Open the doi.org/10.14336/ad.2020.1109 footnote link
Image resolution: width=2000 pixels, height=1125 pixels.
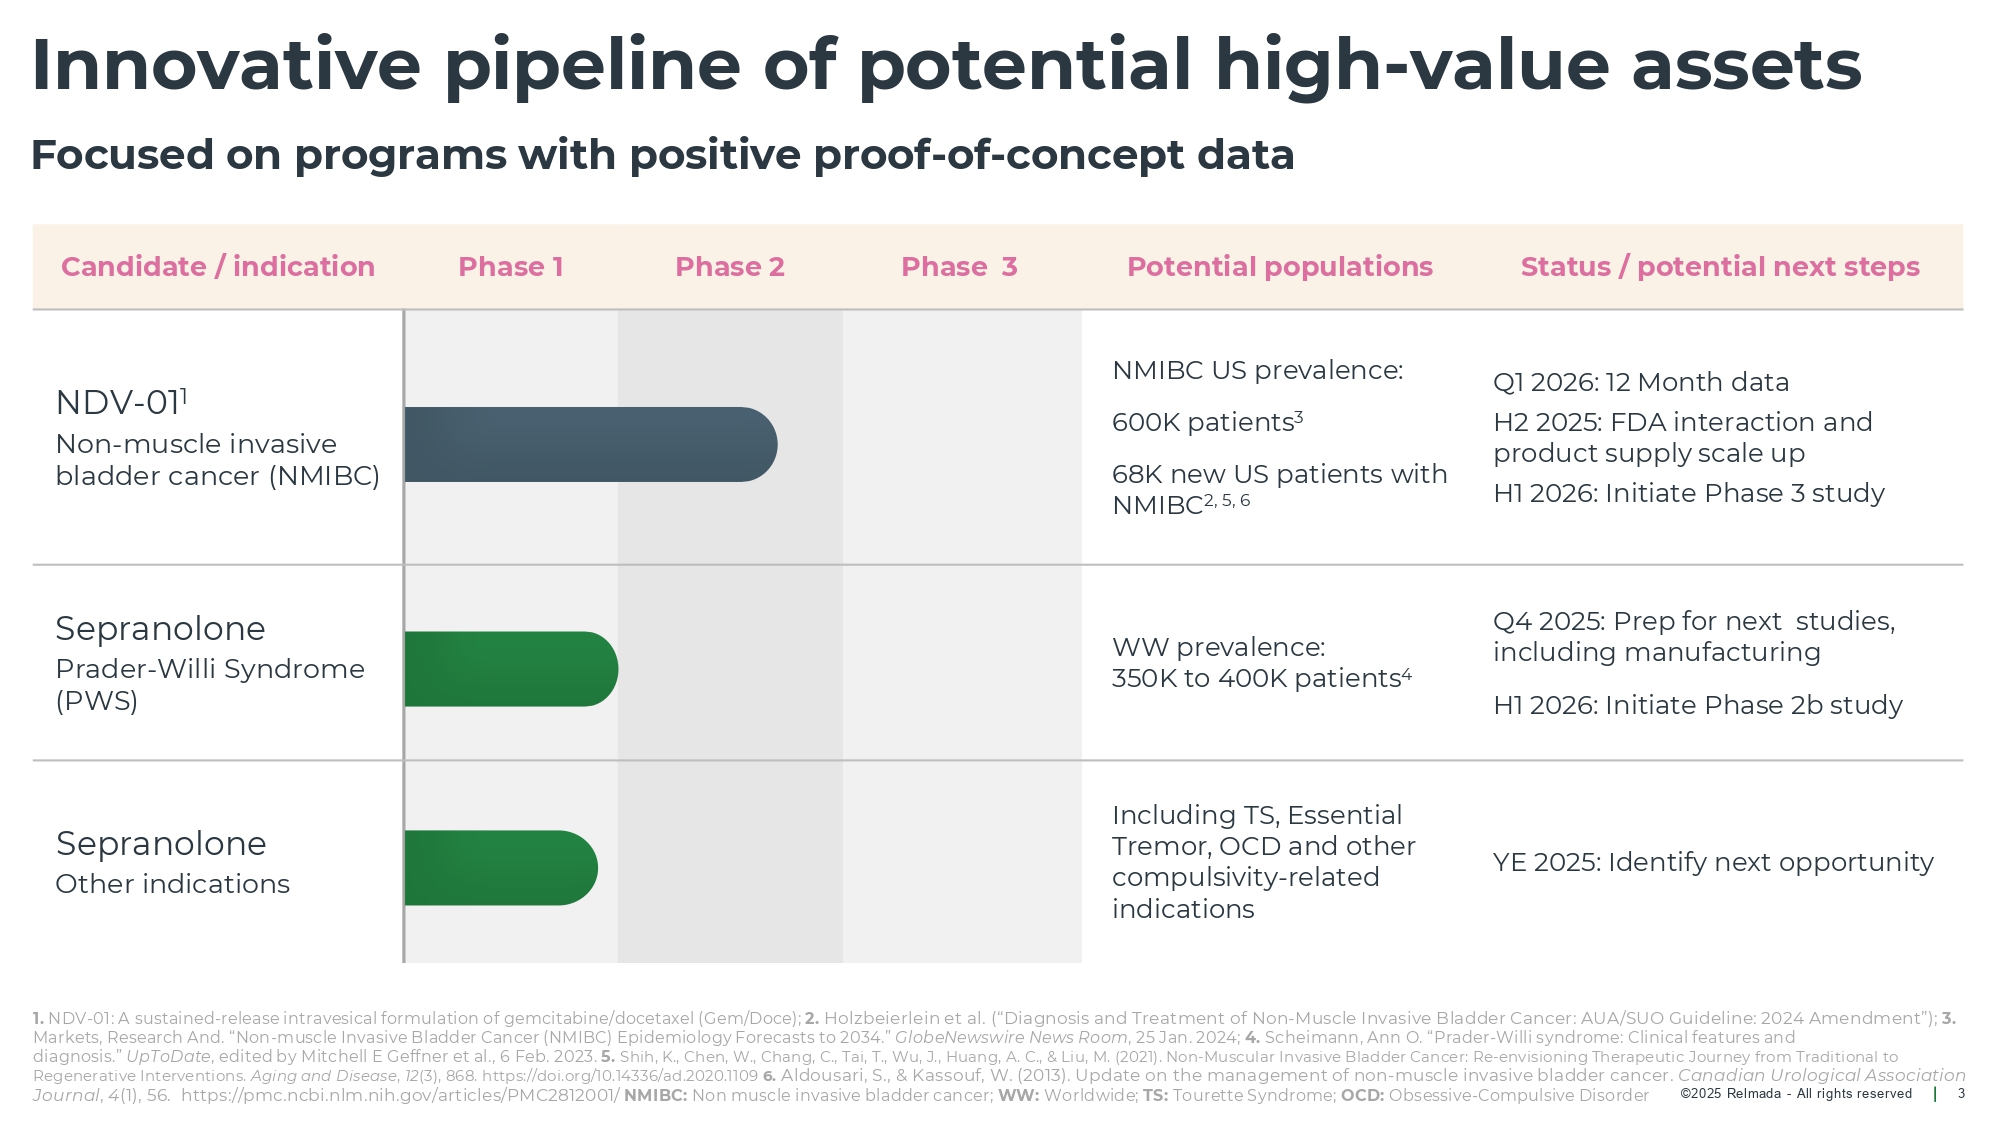coord(620,1076)
